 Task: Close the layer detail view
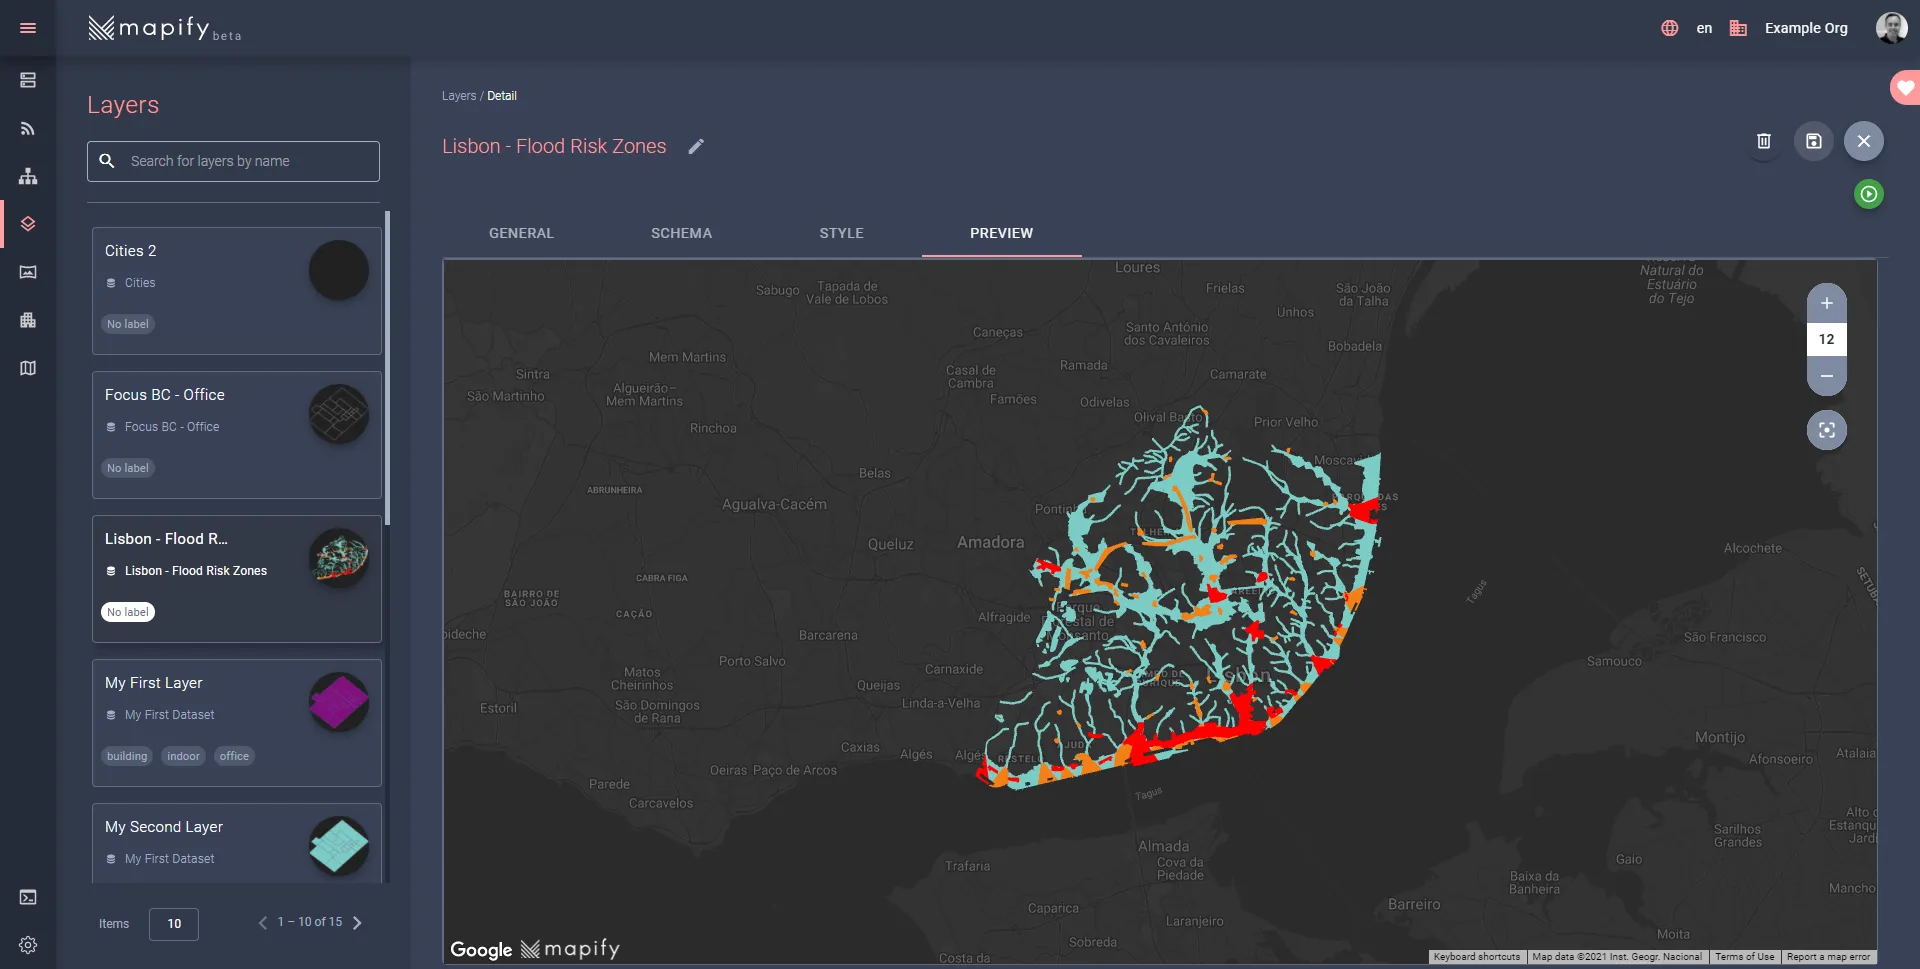[1864, 141]
